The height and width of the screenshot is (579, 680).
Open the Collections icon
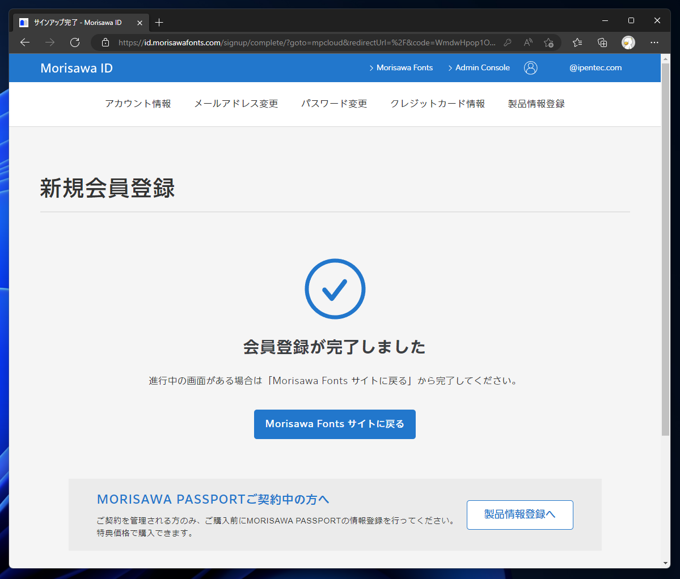click(602, 43)
